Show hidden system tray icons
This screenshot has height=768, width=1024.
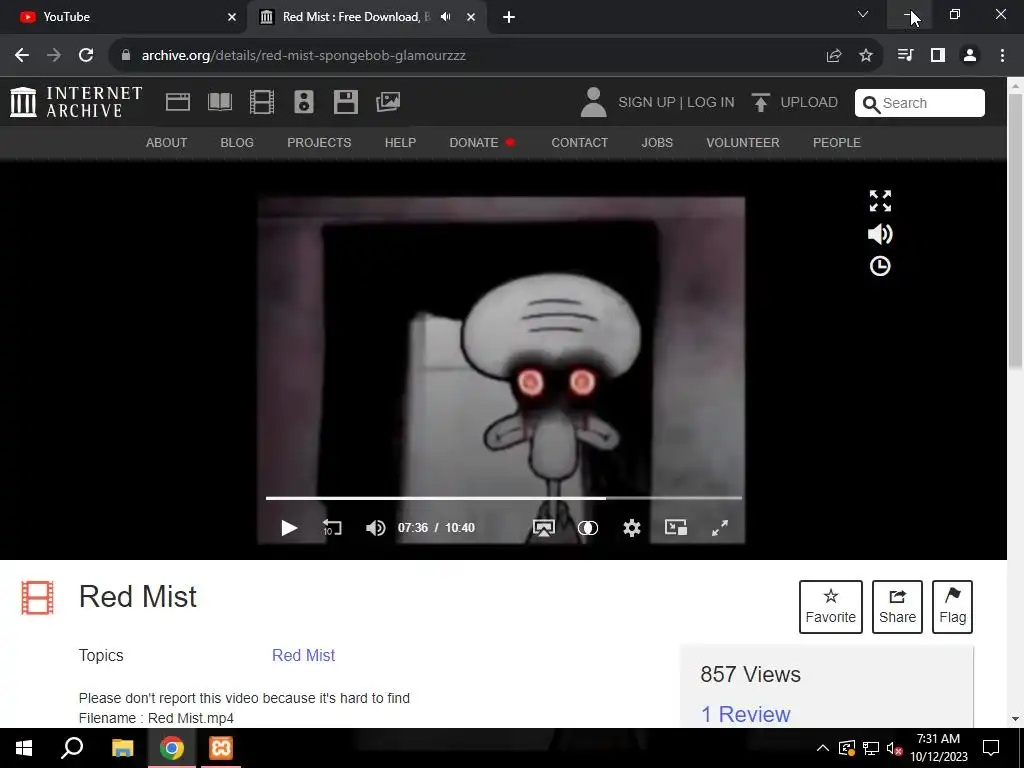pos(823,748)
